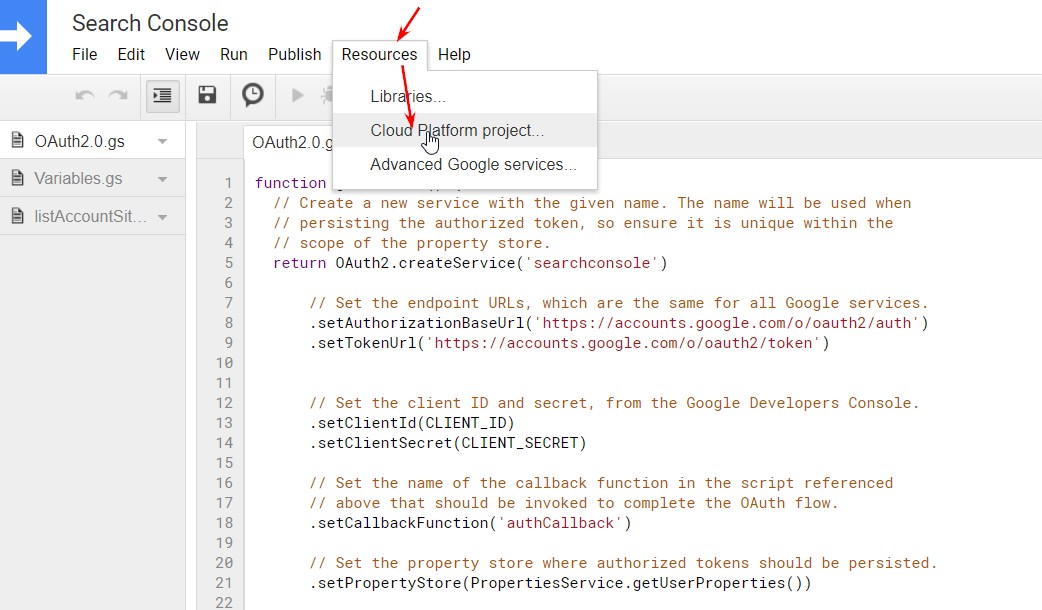
Task: Switch to the OAuth2.0.gs editor tab
Action: (288, 142)
